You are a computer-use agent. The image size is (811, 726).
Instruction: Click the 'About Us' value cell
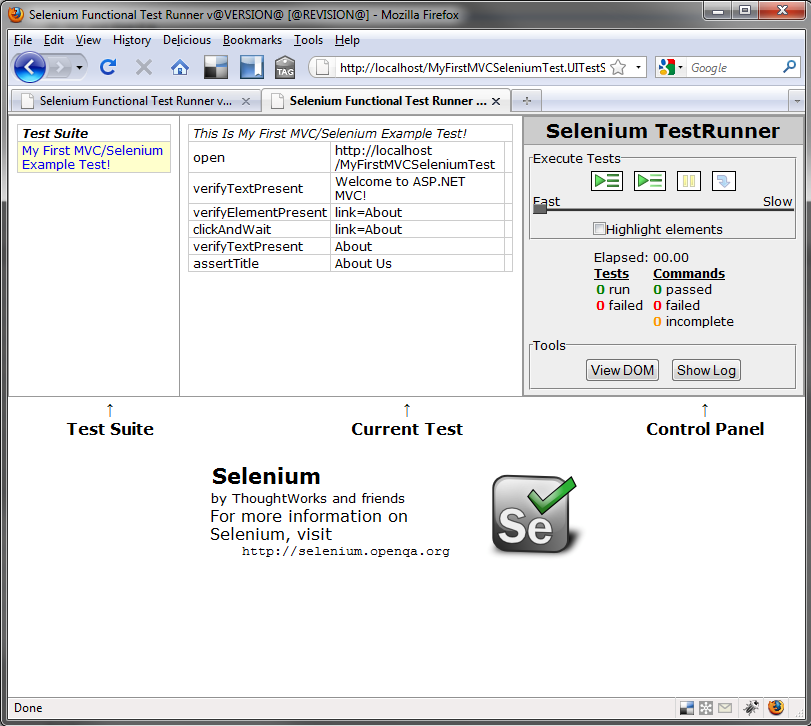point(417,263)
